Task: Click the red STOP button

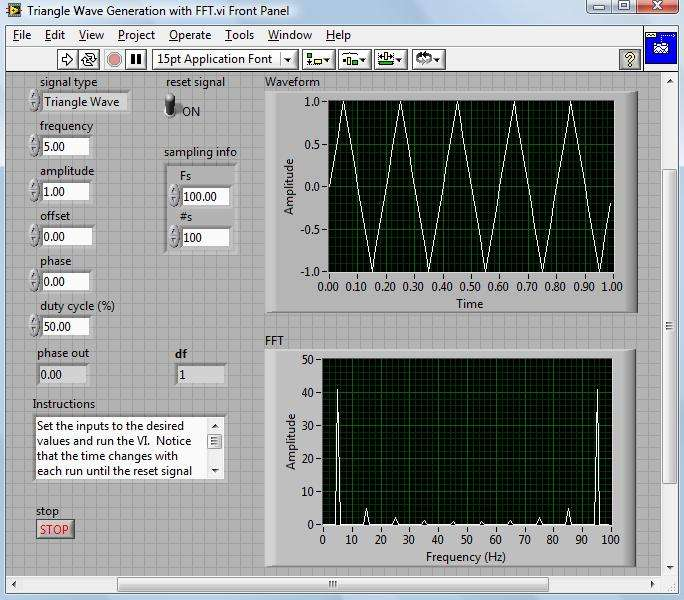Action: tap(55, 529)
